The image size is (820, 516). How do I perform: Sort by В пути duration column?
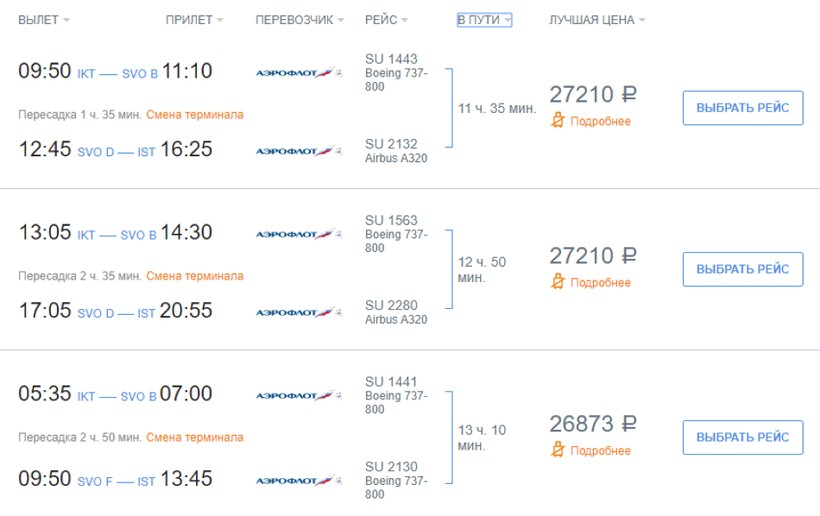pyautogui.click(x=484, y=20)
